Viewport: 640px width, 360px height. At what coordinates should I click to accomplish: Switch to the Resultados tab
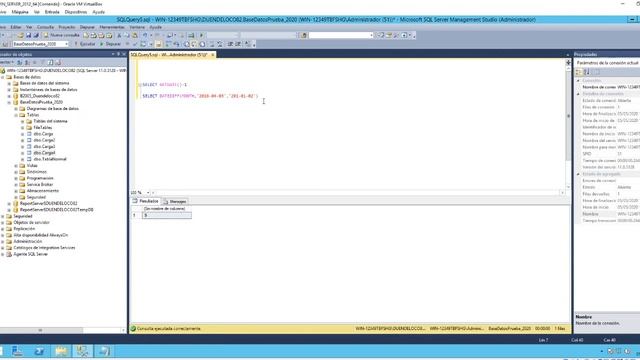tap(145, 201)
